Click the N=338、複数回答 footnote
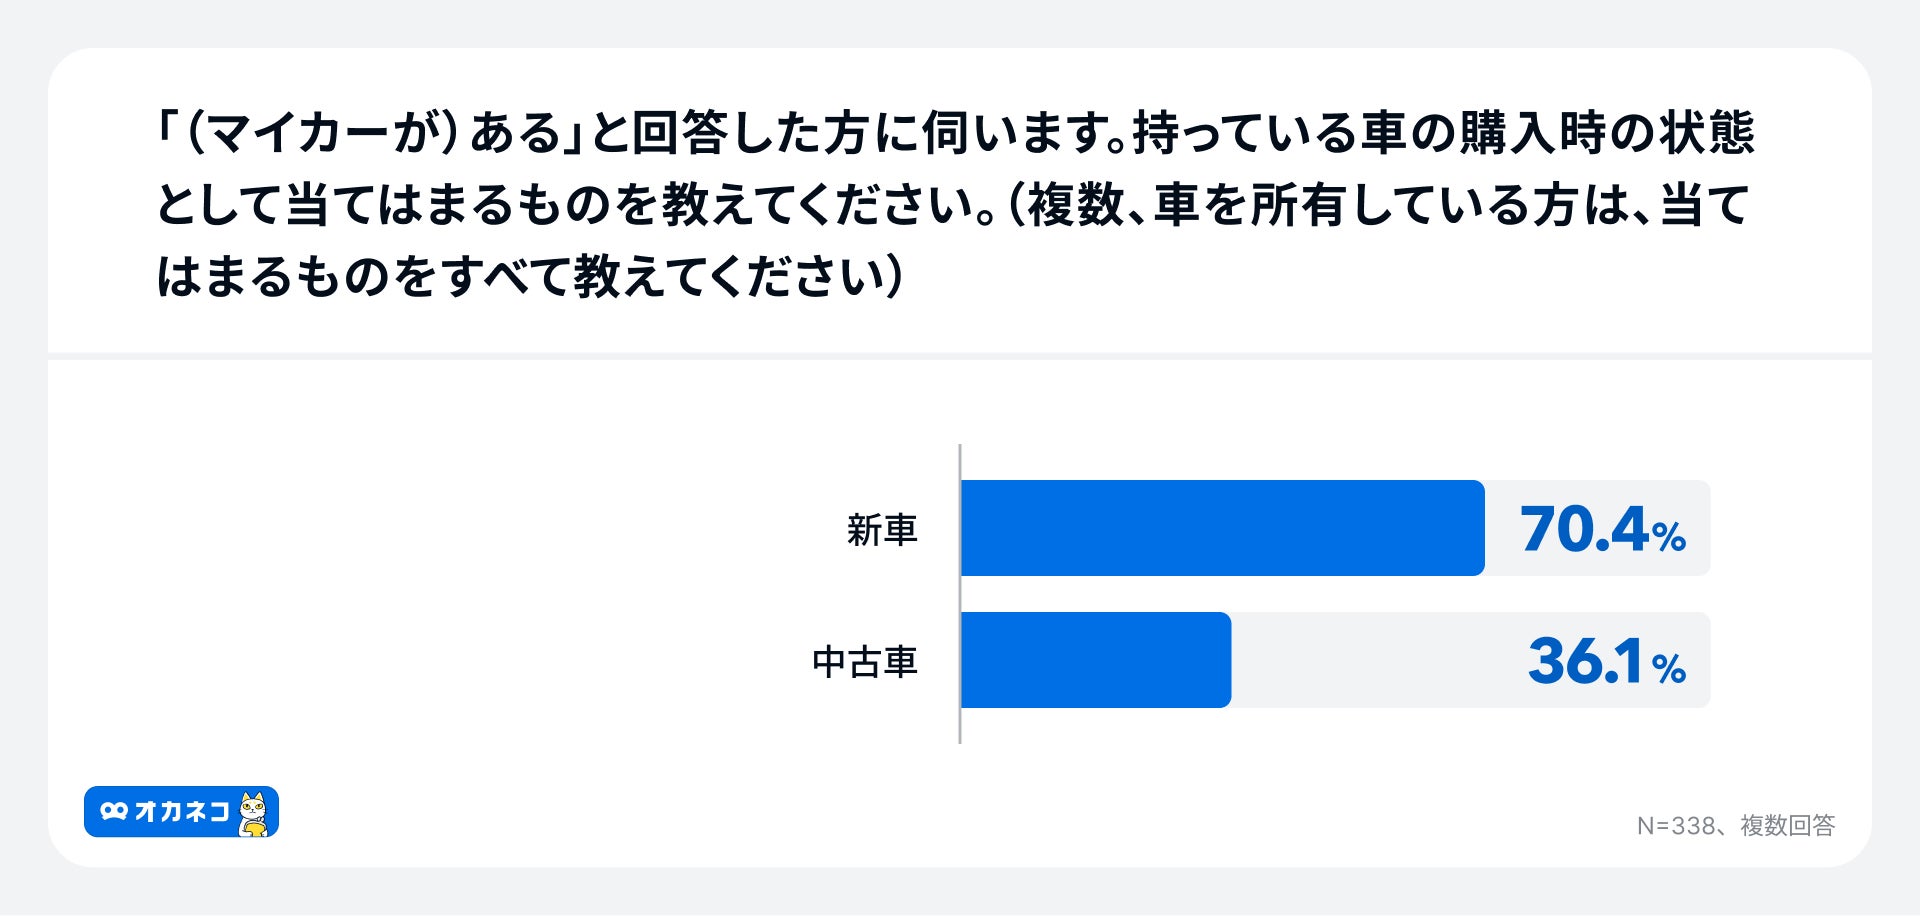The height and width of the screenshot is (916, 1920). click(x=1735, y=825)
